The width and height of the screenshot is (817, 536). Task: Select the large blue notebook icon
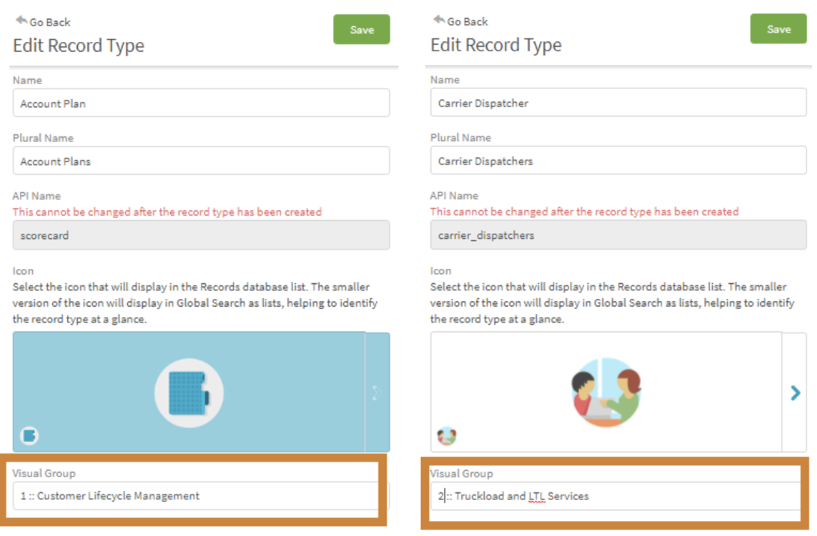tap(189, 393)
